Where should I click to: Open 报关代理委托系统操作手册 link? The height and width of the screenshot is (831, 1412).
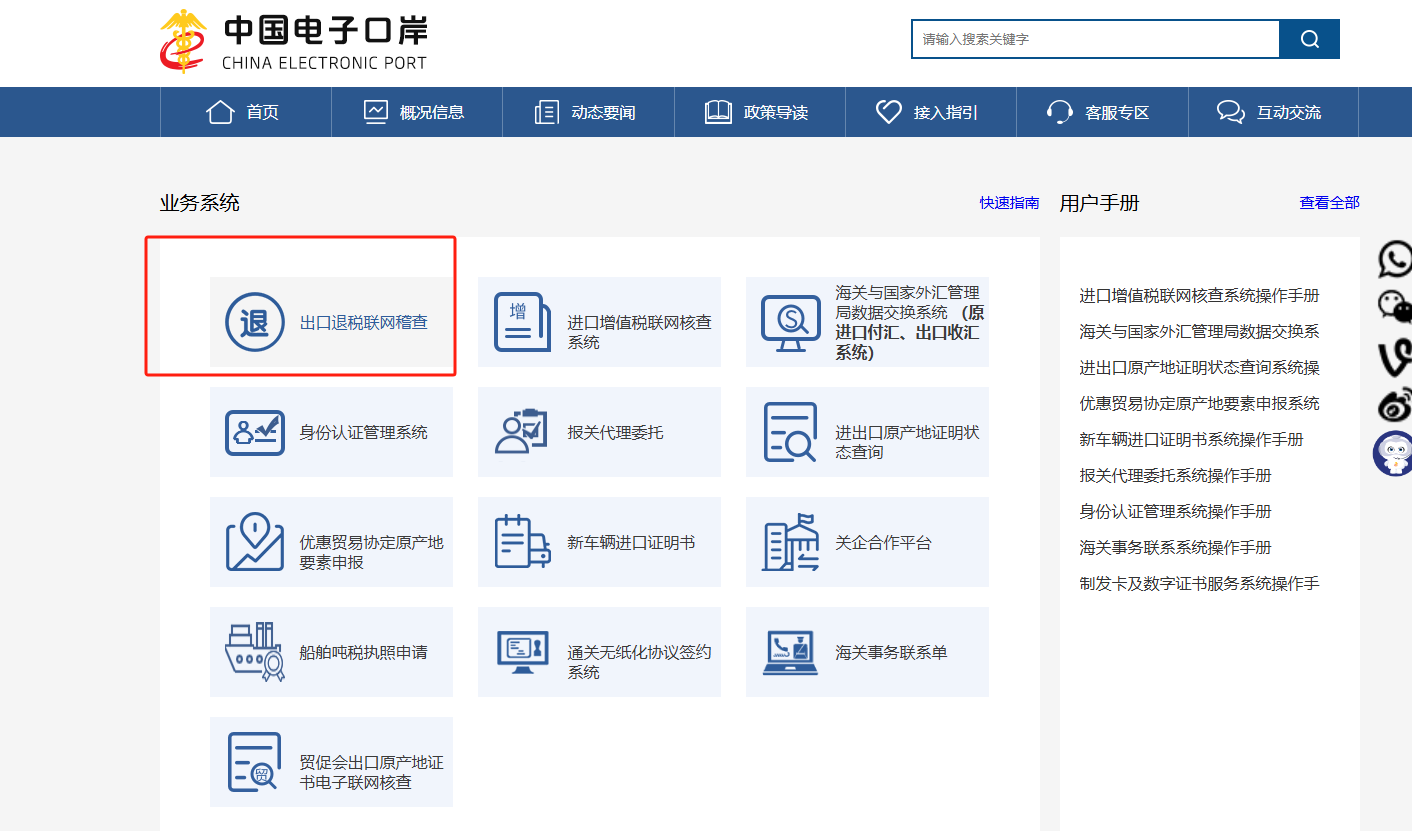[x=1175, y=475]
